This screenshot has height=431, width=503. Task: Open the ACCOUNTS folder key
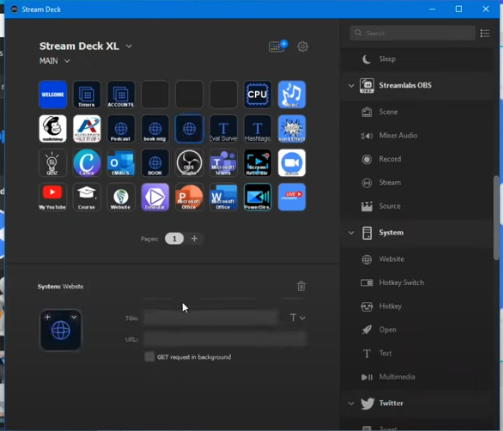pos(121,95)
